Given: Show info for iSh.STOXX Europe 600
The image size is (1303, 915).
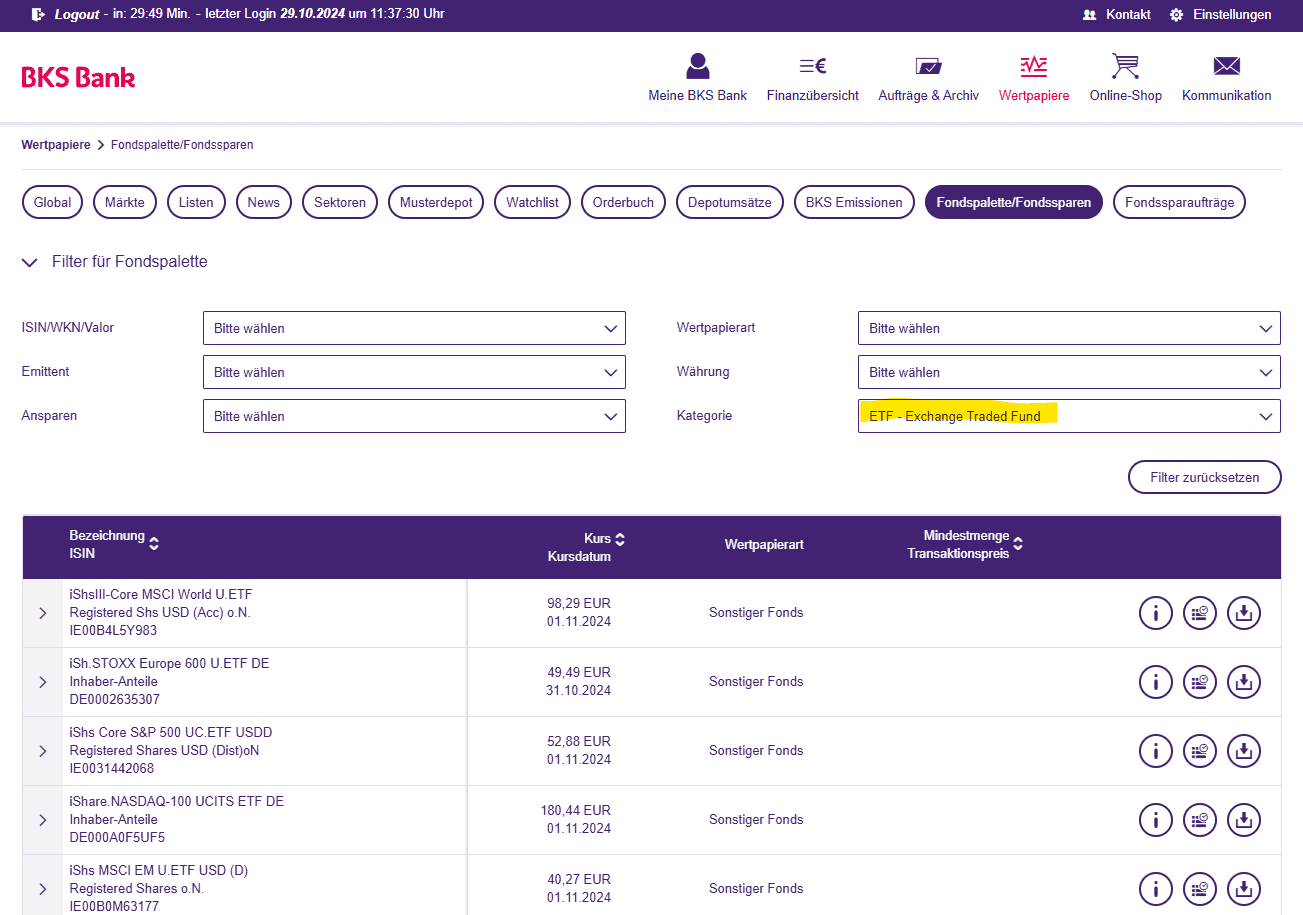Looking at the screenshot, I should [x=1156, y=682].
